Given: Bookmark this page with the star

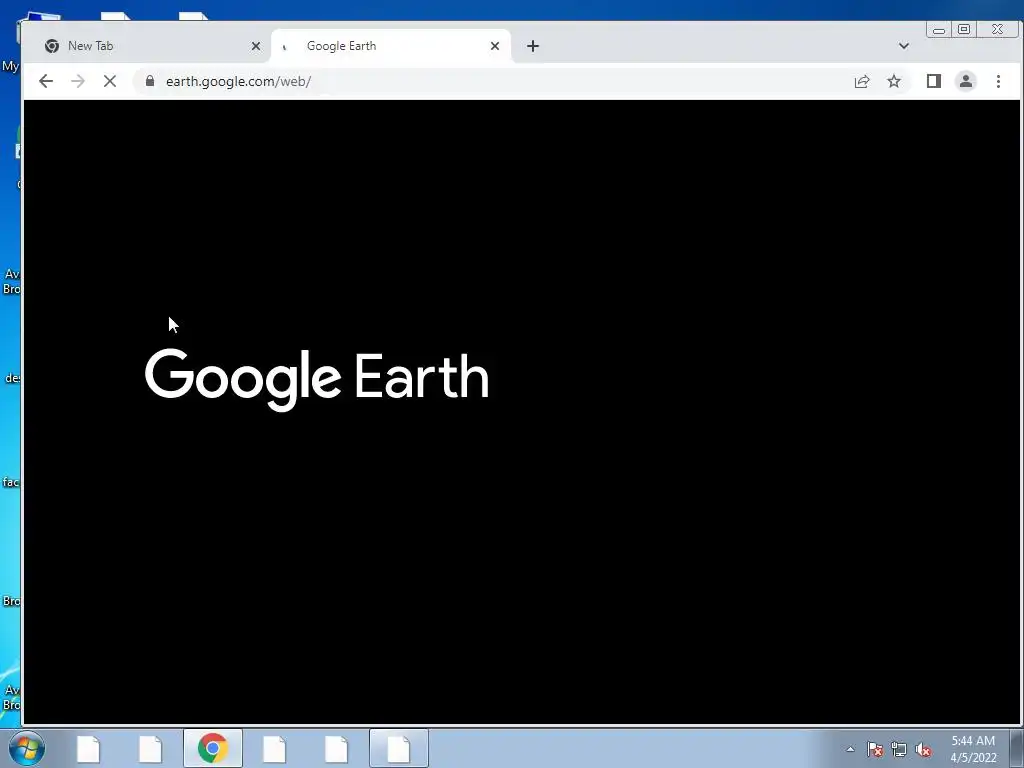Looking at the screenshot, I should pos(894,81).
